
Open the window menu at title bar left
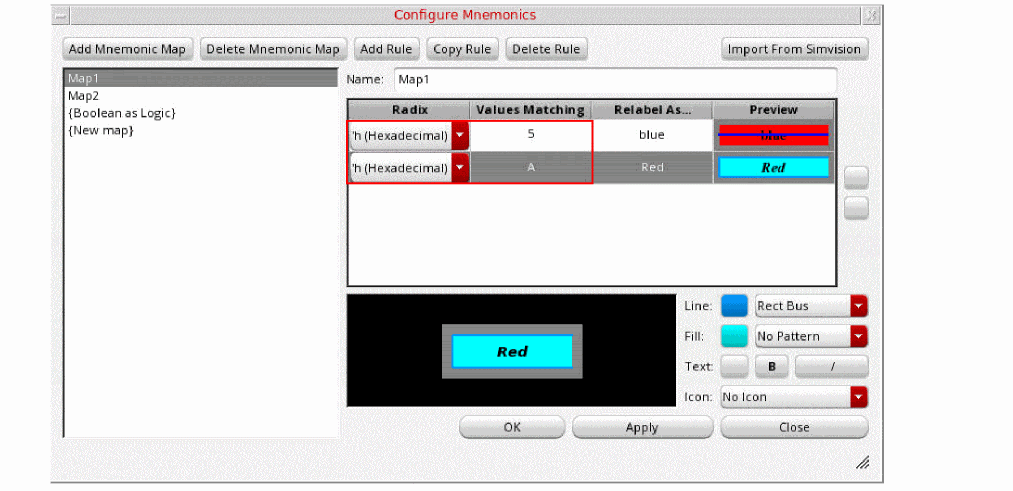point(61,15)
